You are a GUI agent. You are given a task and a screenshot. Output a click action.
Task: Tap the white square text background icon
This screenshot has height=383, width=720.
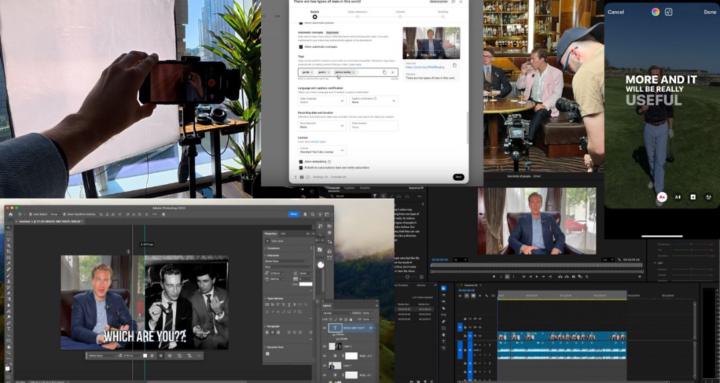pyautogui.click(x=693, y=197)
